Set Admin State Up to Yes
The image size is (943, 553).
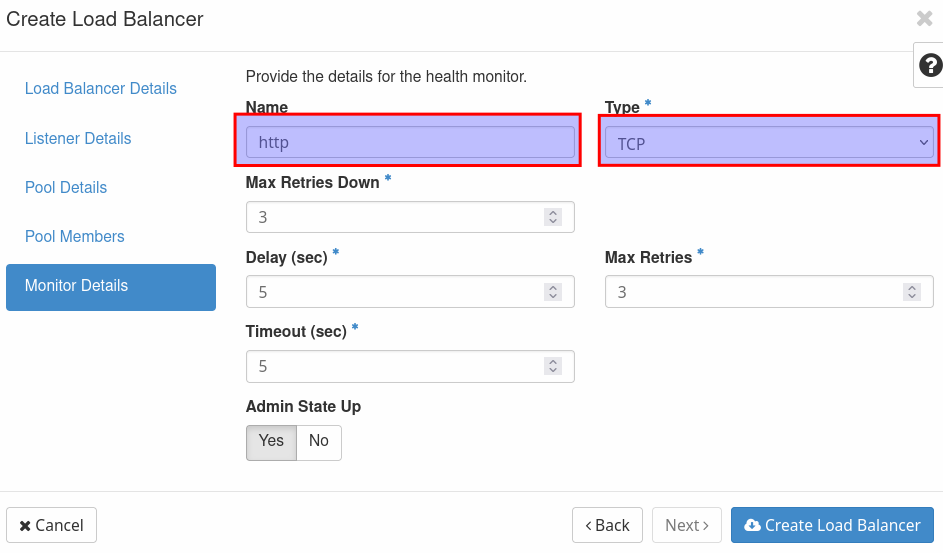271,442
